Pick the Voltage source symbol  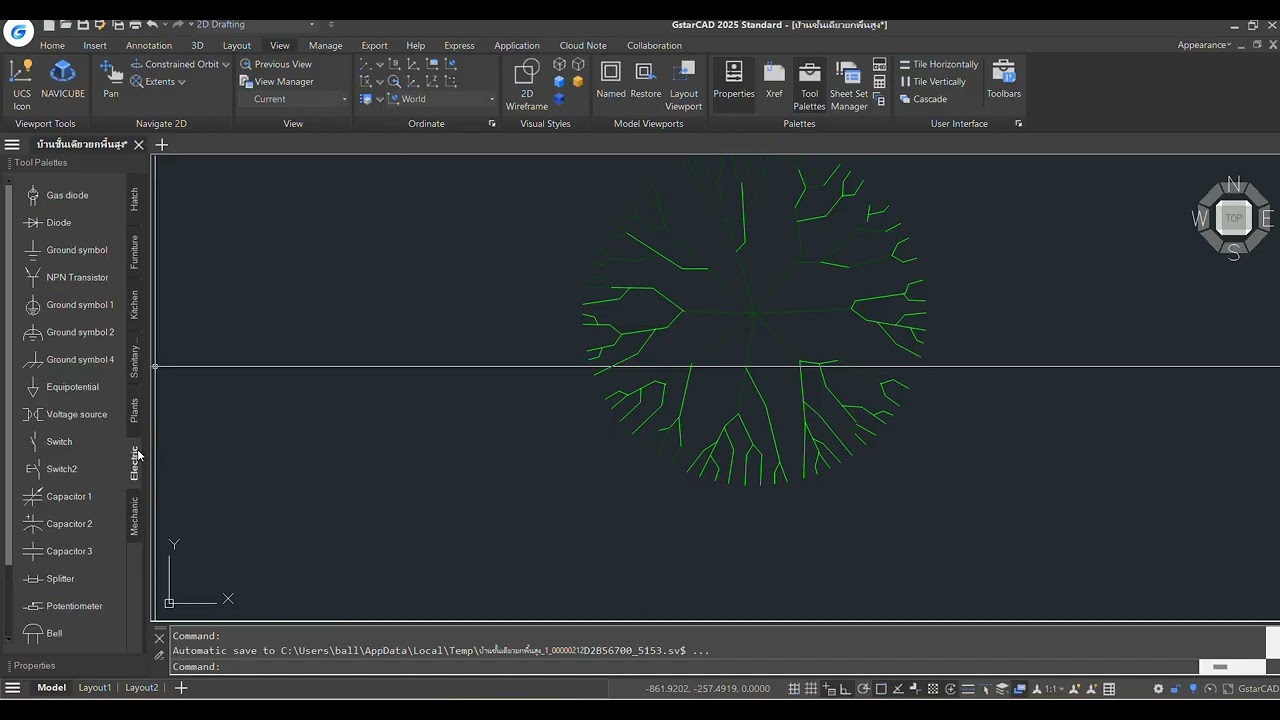(x=66, y=414)
